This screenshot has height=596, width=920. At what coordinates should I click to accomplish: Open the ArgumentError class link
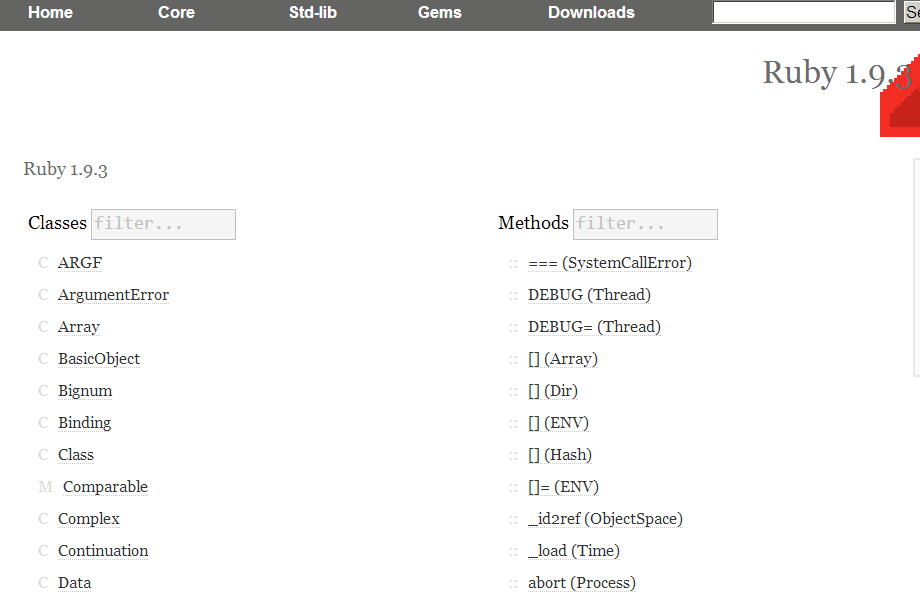point(113,295)
